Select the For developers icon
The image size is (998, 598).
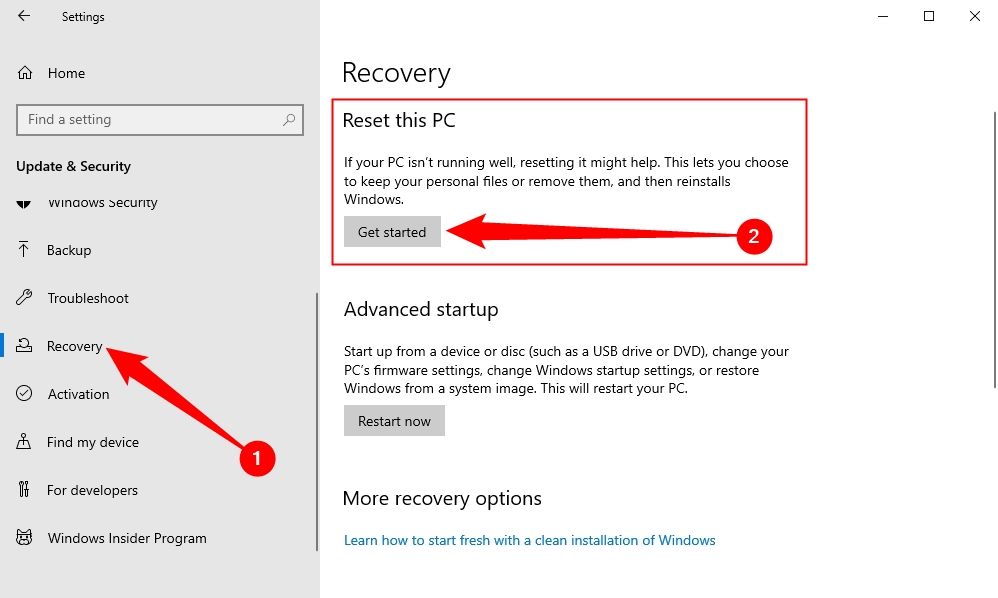click(x=25, y=490)
